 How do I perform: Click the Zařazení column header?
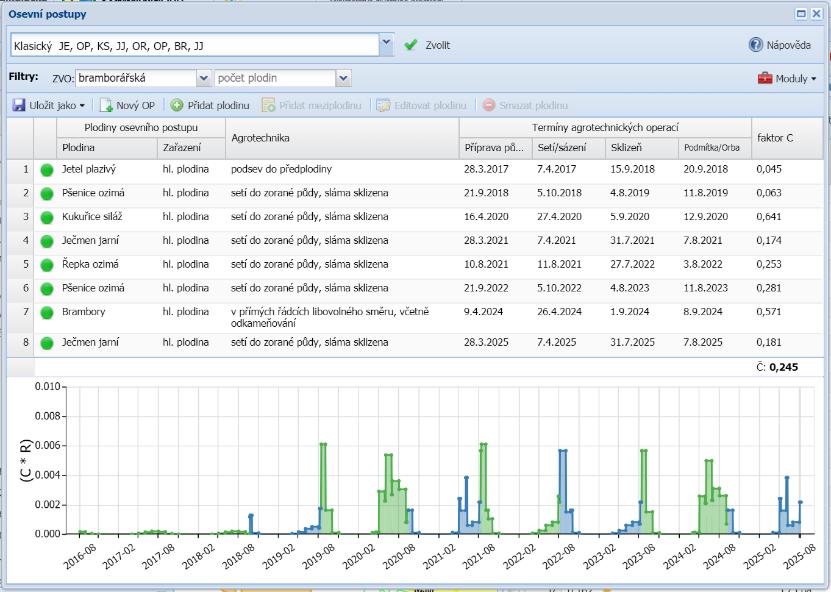click(x=191, y=148)
